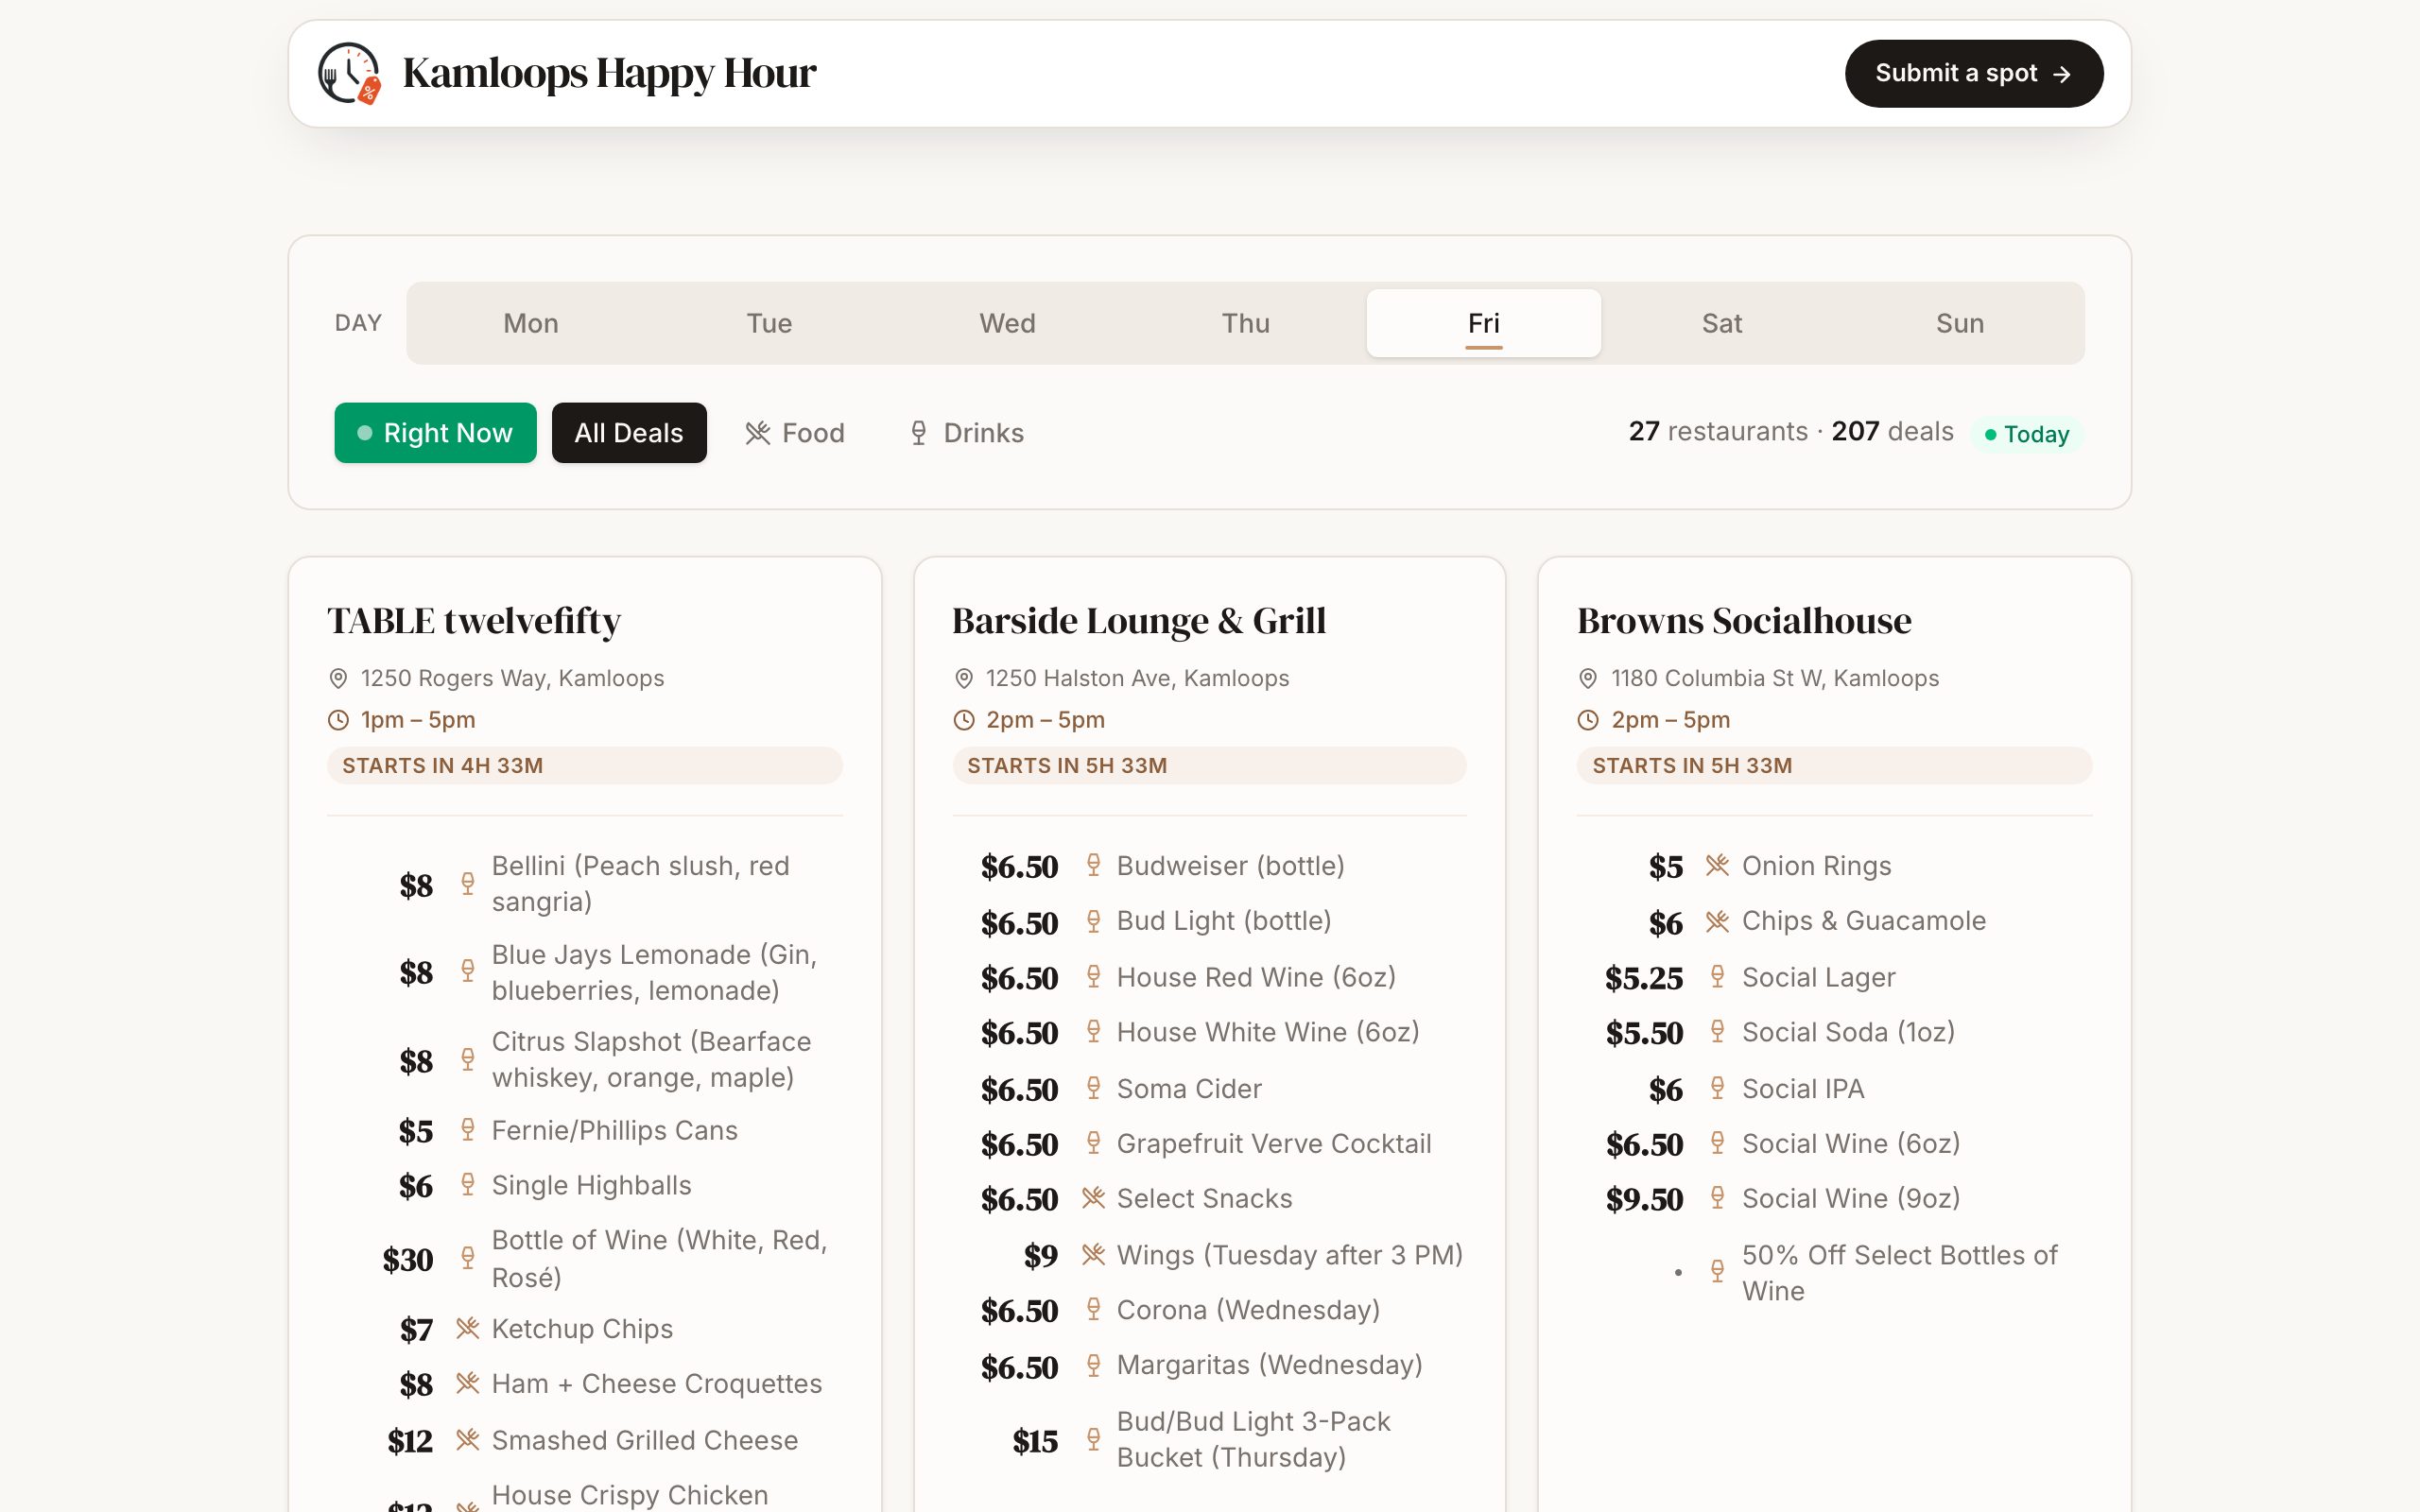
Task: Click the drink icon beside Bottle of Wine
Action: pyautogui.click(x=467, y=1258)
